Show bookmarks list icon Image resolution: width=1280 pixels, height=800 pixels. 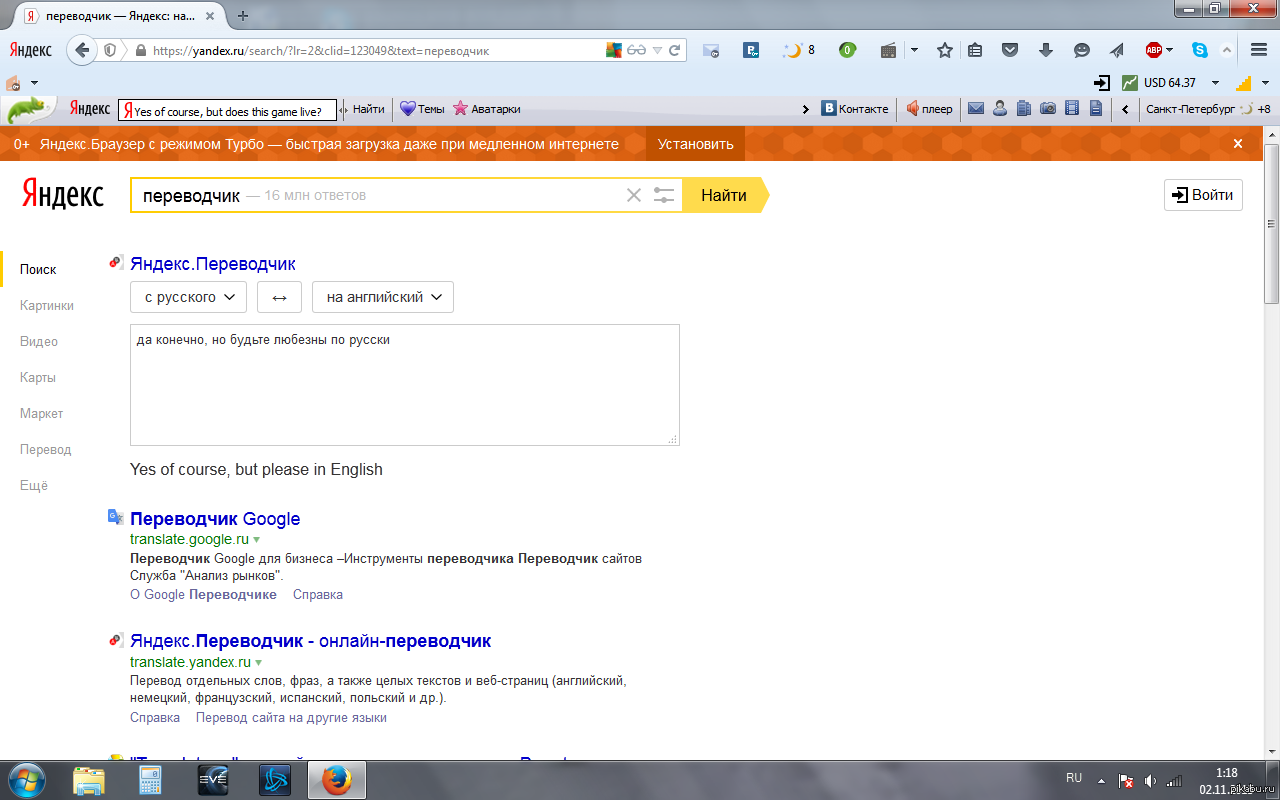pos(975,50)
